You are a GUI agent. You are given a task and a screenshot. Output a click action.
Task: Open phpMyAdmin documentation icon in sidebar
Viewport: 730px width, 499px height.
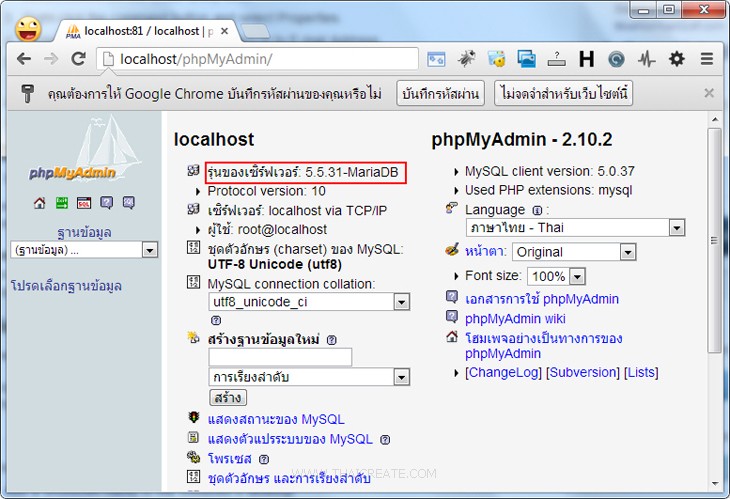click(x=107, y=203)
